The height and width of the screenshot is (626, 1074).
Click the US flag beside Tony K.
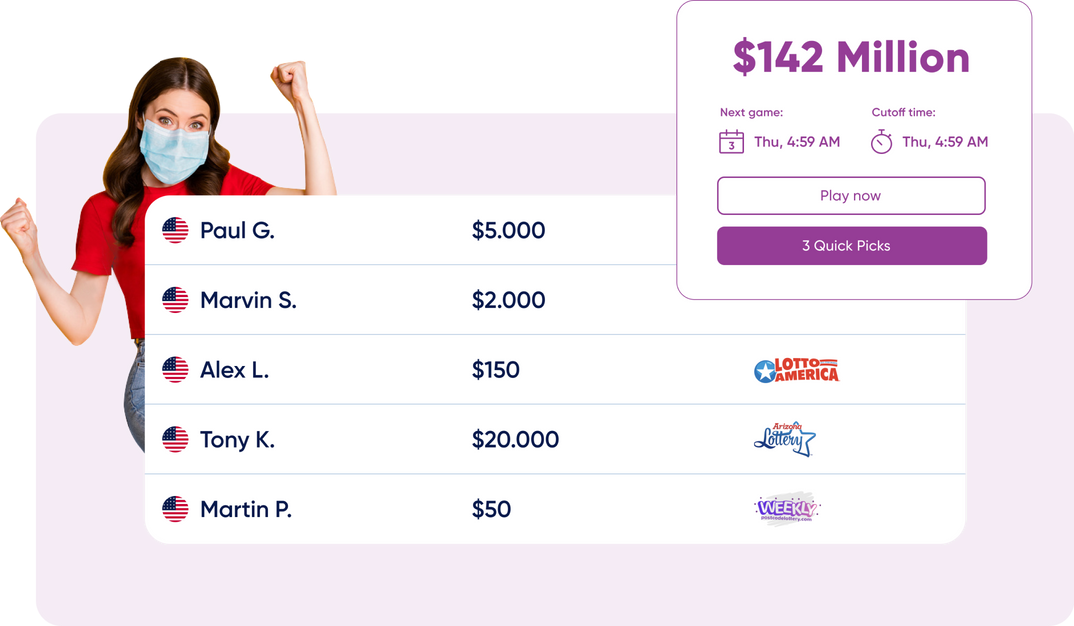(x=176, y=440)
